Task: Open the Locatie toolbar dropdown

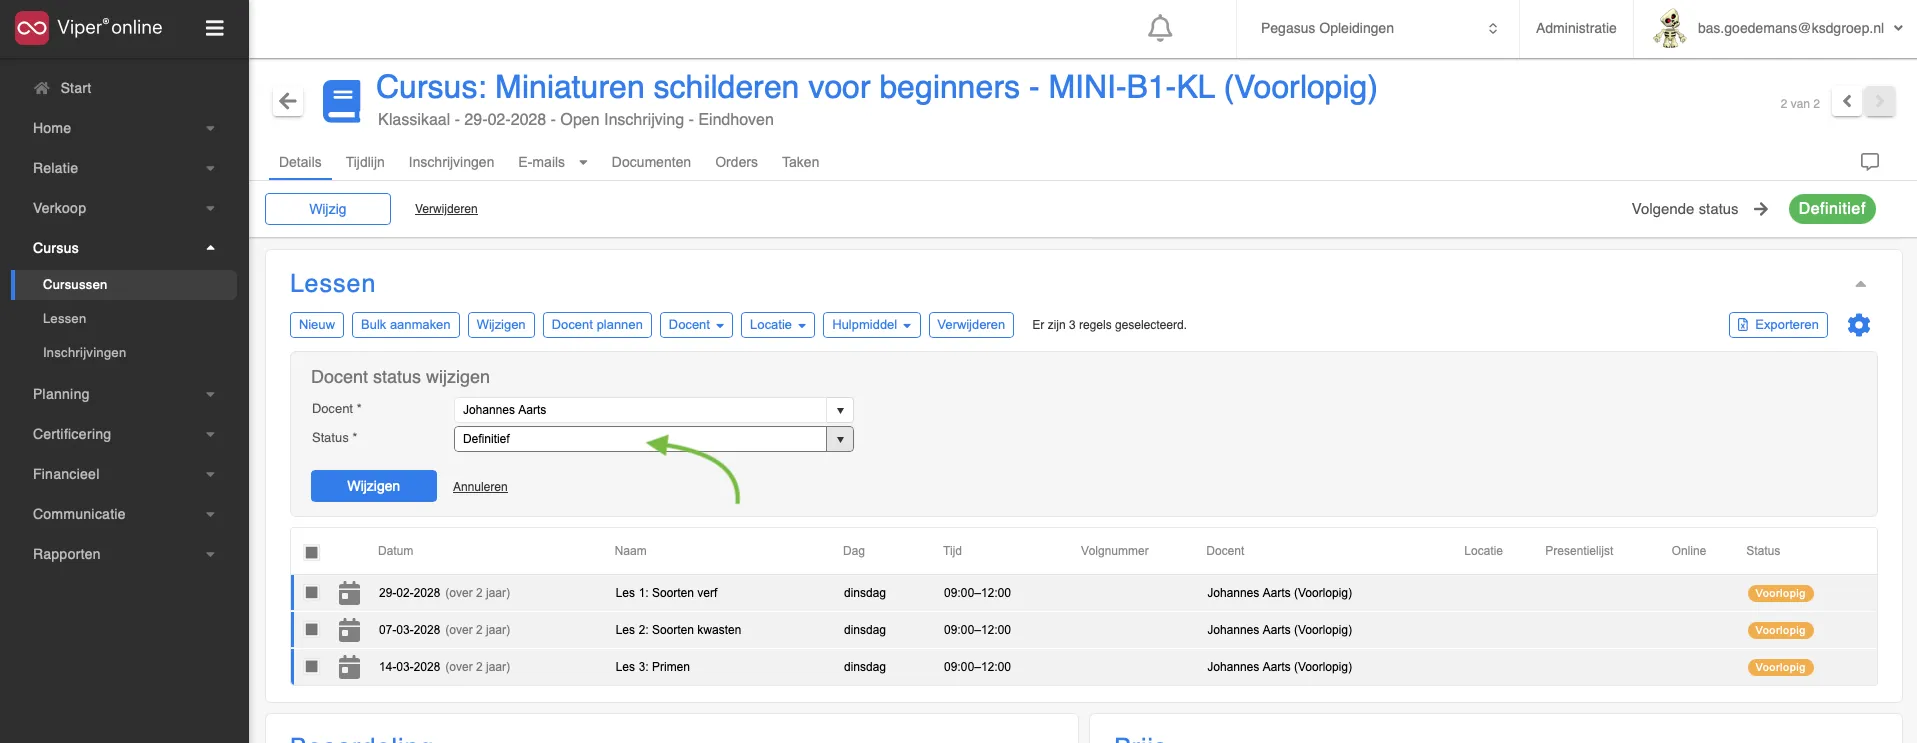Action: [x=778, y=325]
